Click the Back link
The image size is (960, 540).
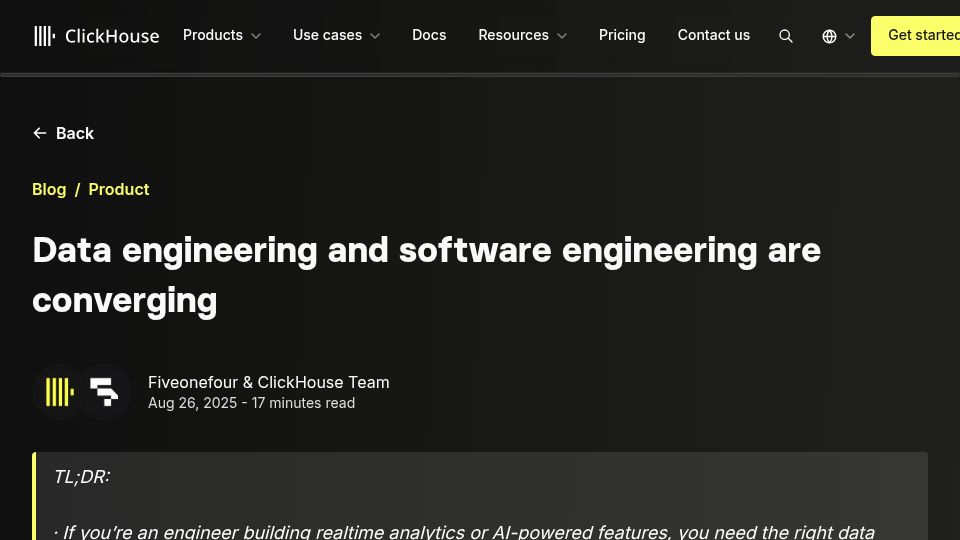point(63,133)
